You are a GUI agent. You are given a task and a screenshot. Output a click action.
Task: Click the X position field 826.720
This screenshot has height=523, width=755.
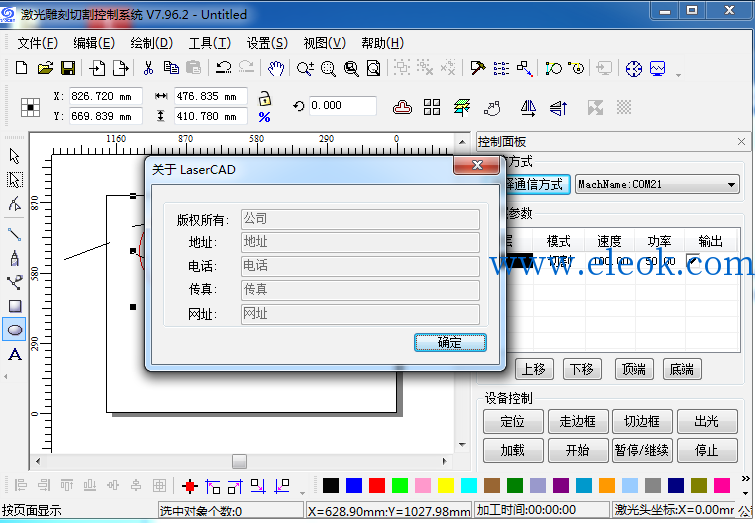point(105,96)
